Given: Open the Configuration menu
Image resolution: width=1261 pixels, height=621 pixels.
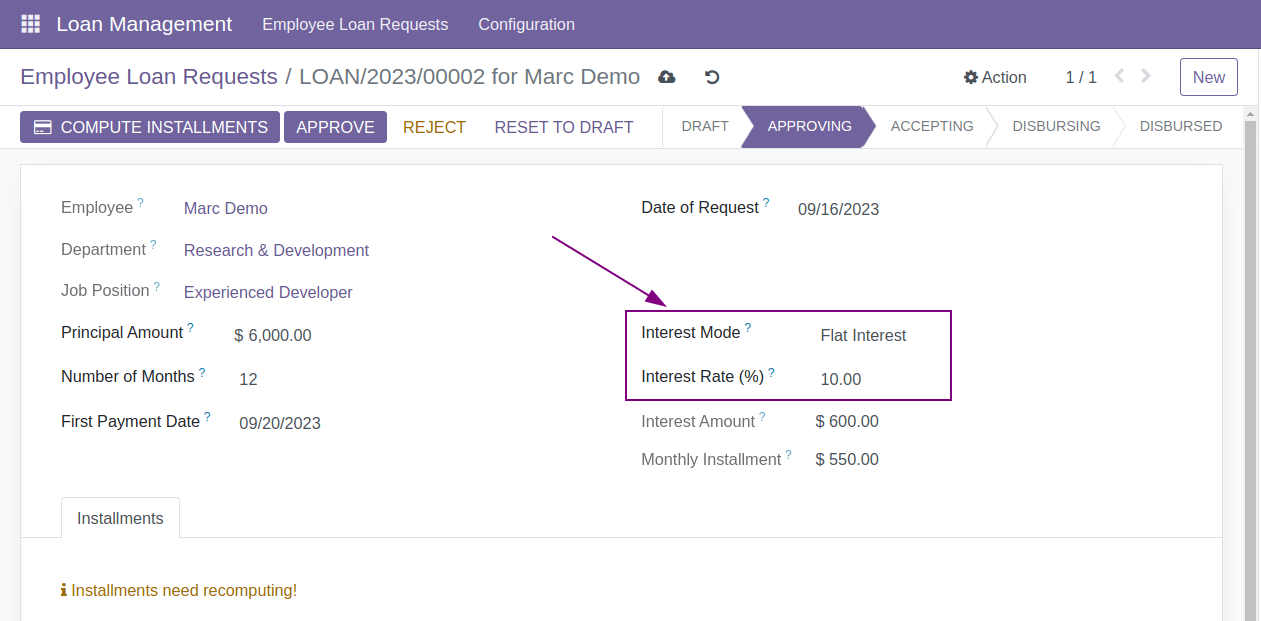Looking at the screenshot, I should [x=526, y=24].
